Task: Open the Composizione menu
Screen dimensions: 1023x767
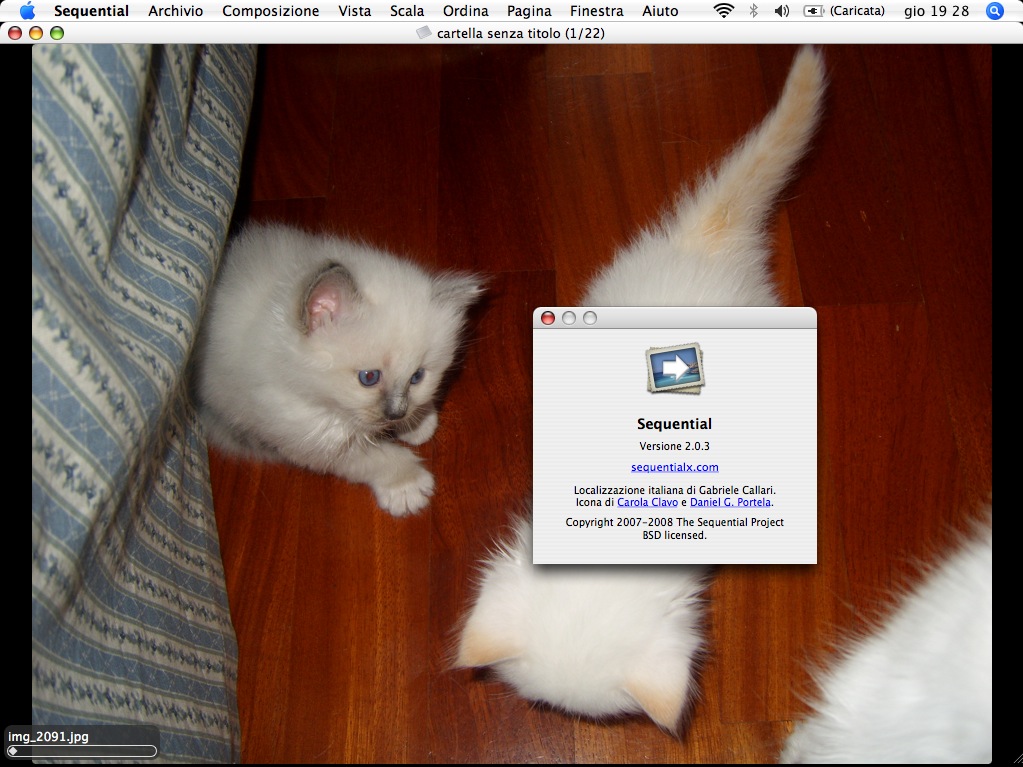Action: pos(271,11)
